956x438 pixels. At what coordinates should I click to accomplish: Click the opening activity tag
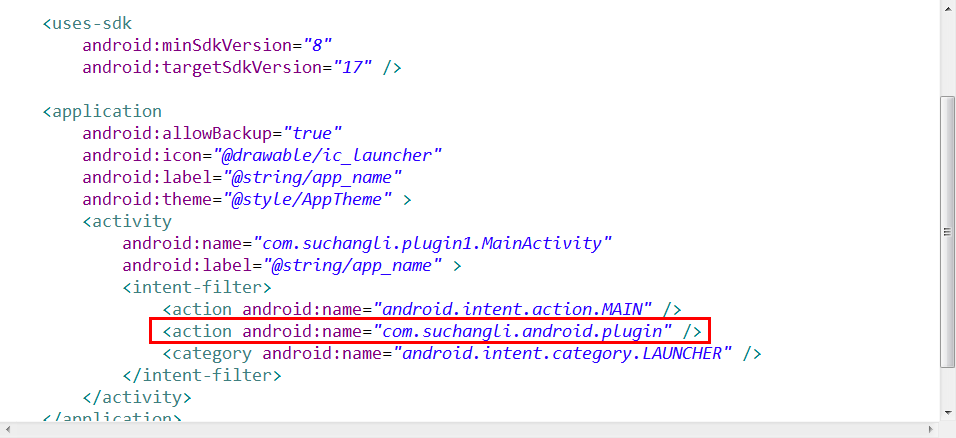[x=127, y=221]
